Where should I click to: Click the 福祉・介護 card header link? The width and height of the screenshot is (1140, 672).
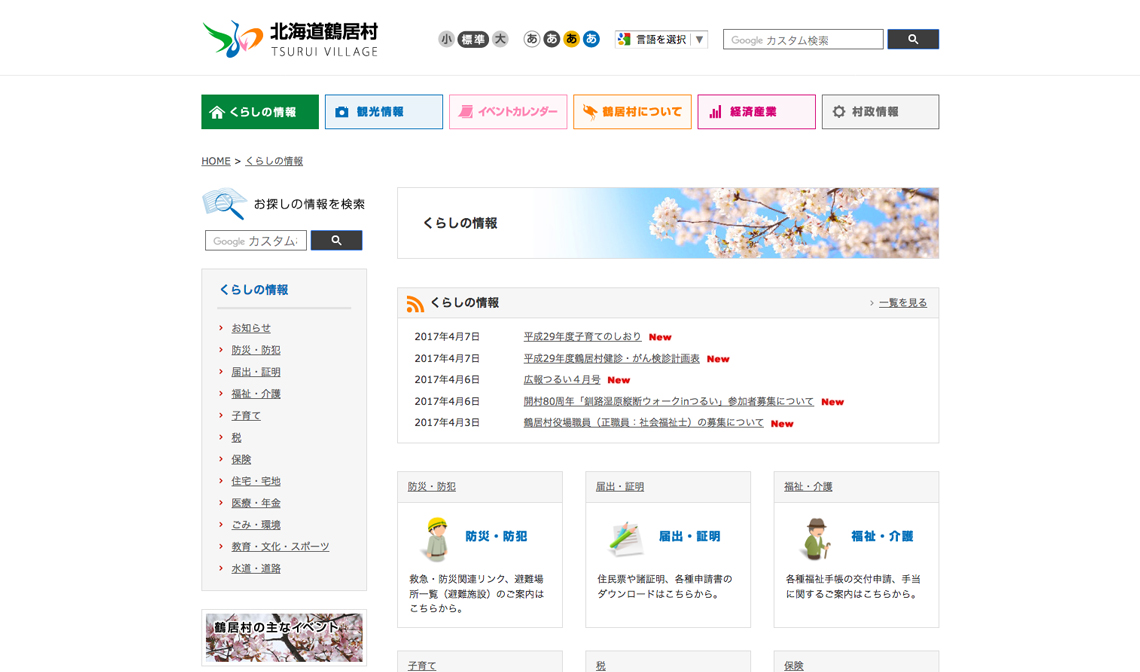click(808, 487)
